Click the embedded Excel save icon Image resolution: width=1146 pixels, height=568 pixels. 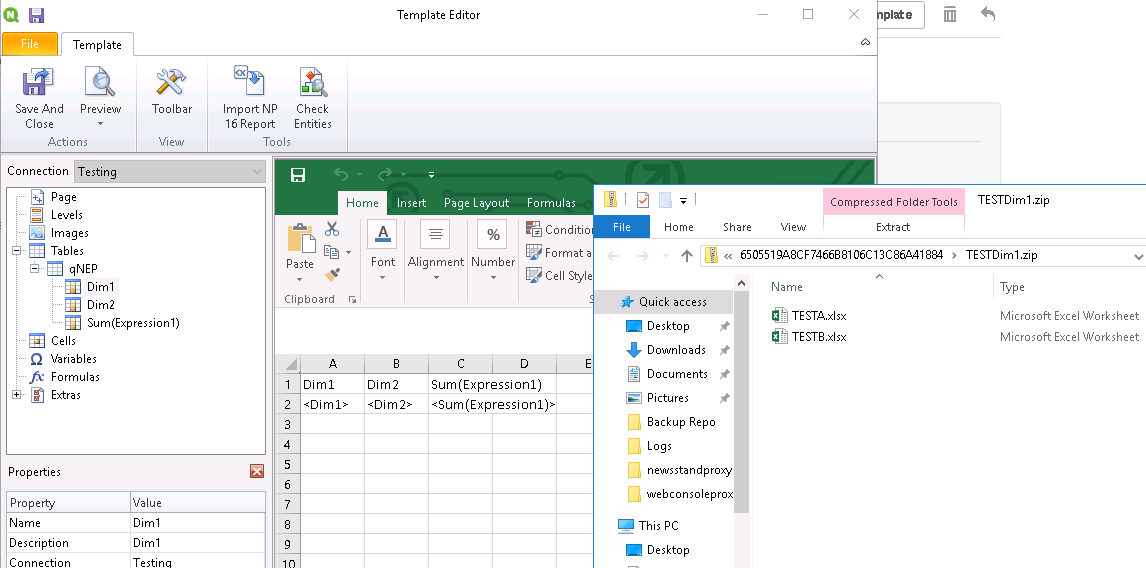point(298,175)
